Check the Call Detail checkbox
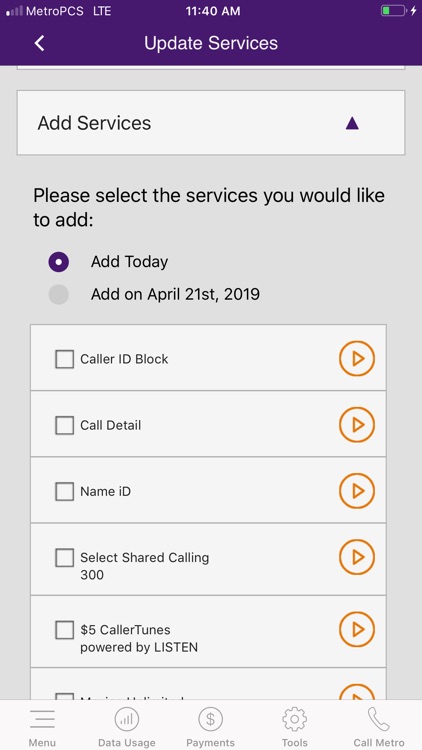Viewport: 422px width, 750px height. 65,425
